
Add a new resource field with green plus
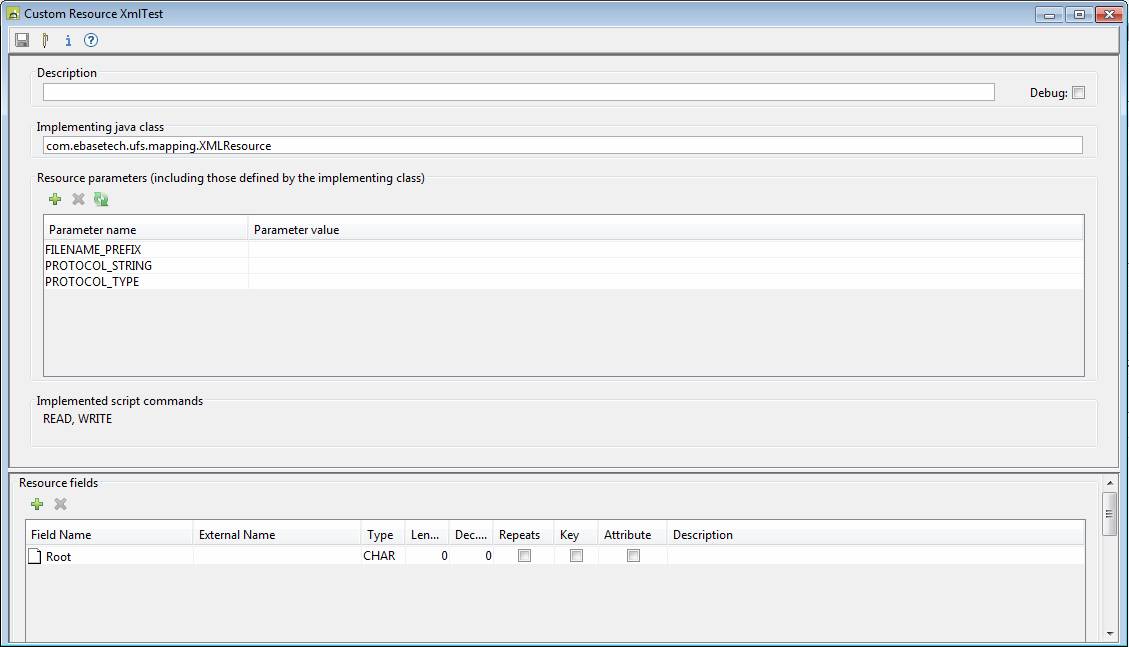pos(37,504)
